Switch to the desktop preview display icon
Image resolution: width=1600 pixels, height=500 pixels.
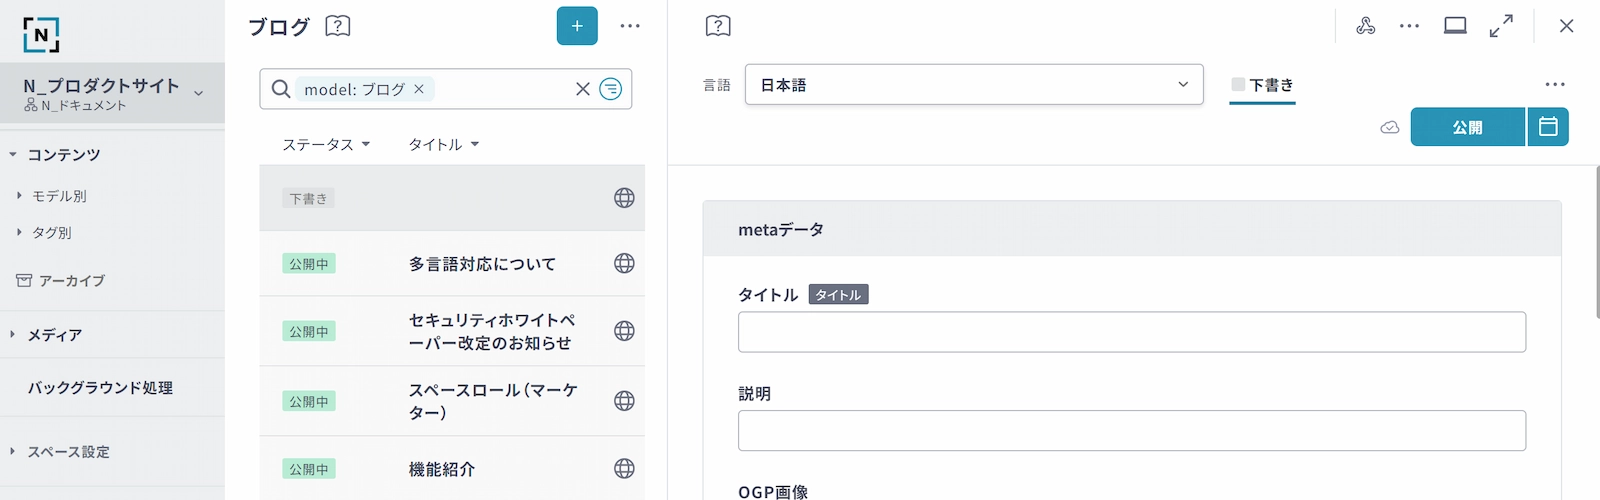point(1455,26)
